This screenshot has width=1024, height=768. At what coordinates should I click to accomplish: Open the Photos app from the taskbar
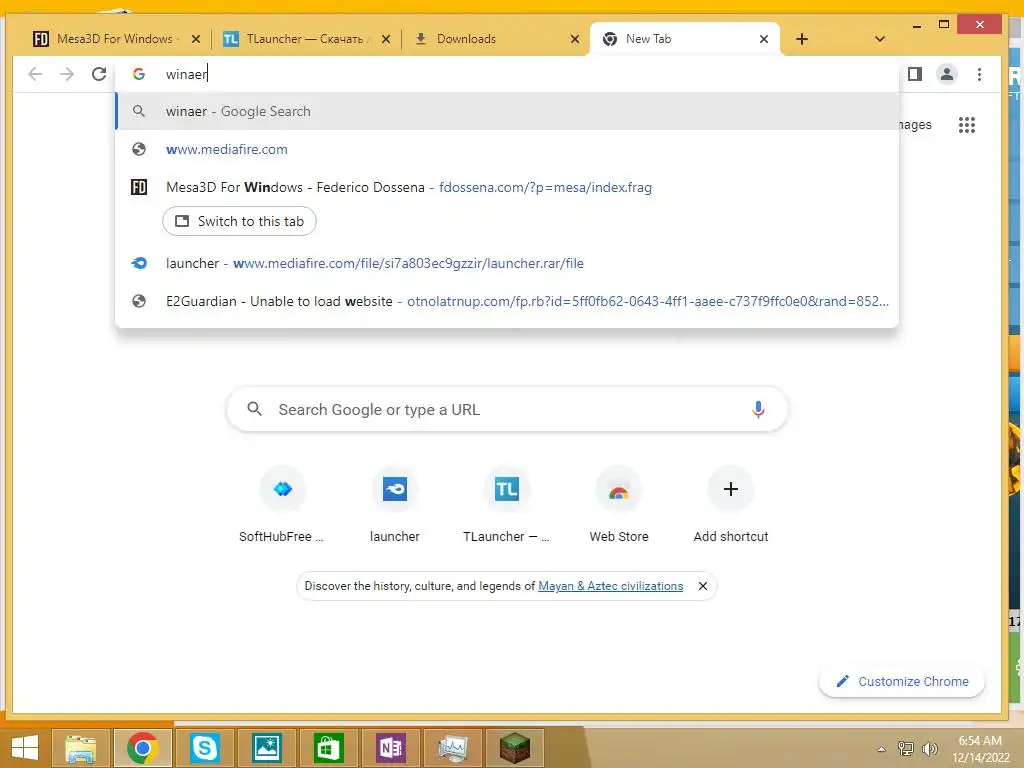point(266,748)
